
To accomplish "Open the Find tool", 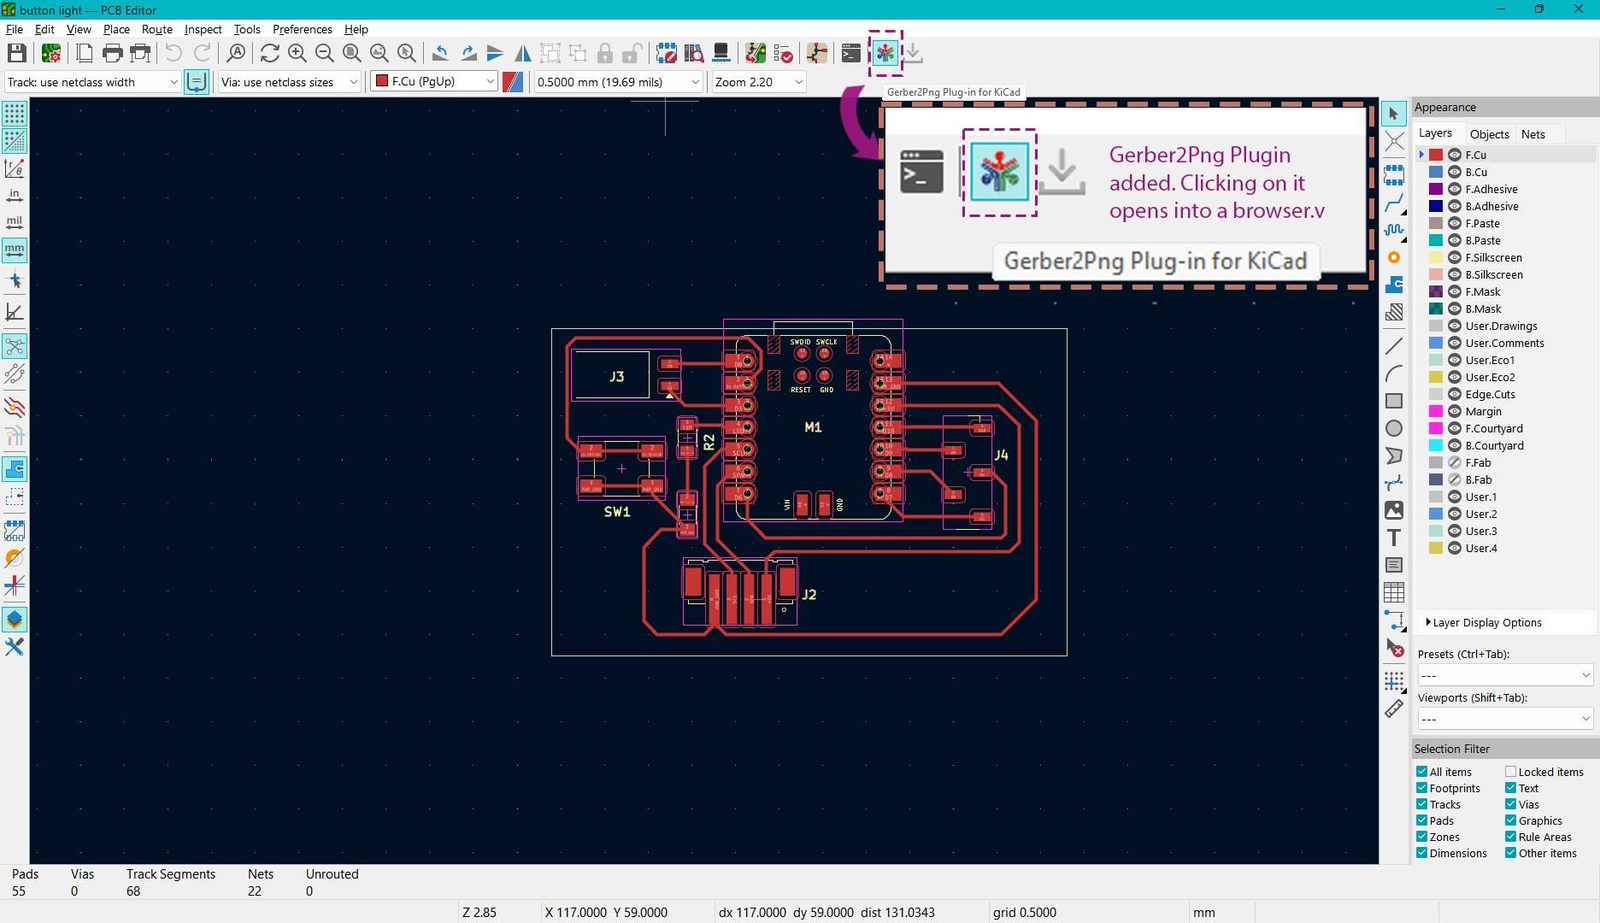I will coord(236,53).
